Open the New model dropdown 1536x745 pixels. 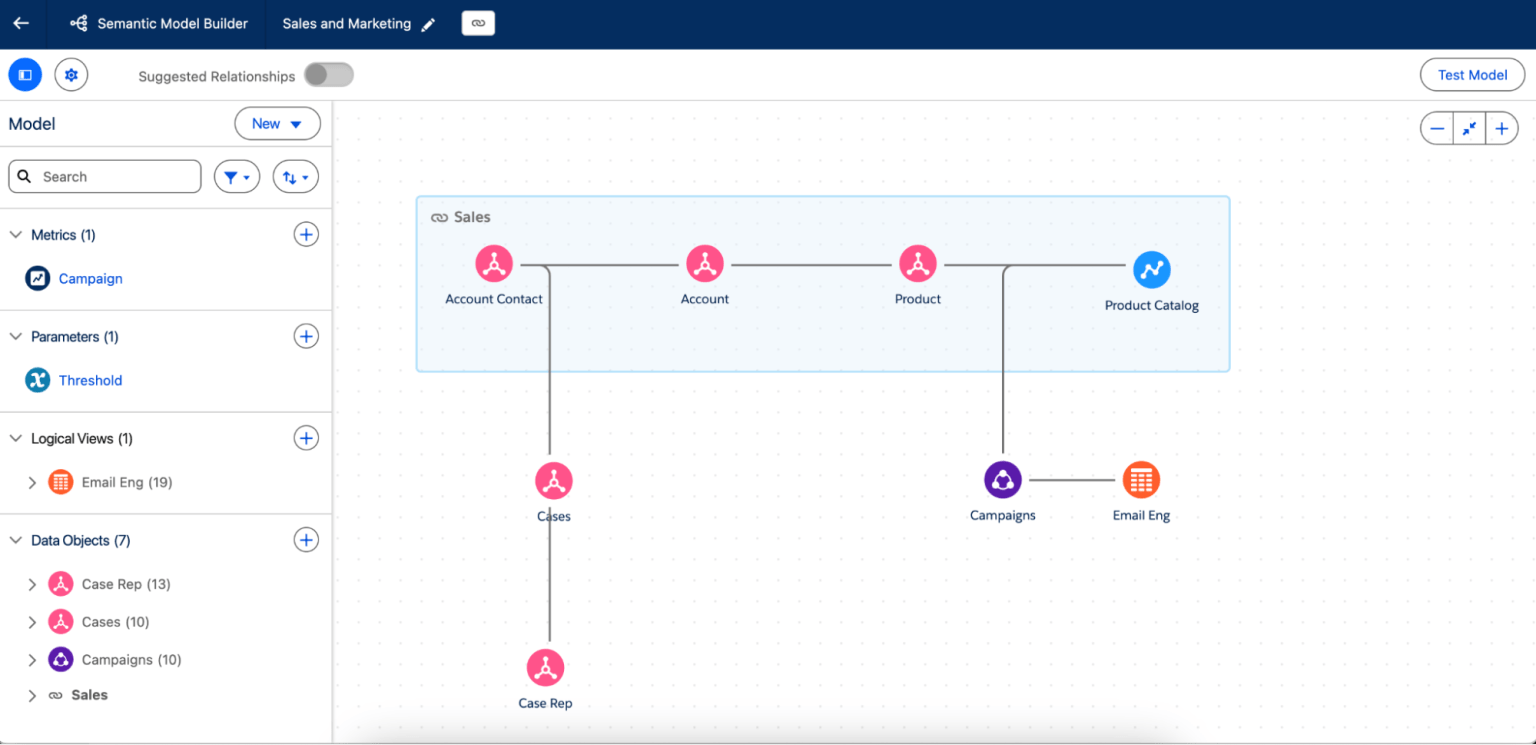pyautogui.click(x=277, y=123)
